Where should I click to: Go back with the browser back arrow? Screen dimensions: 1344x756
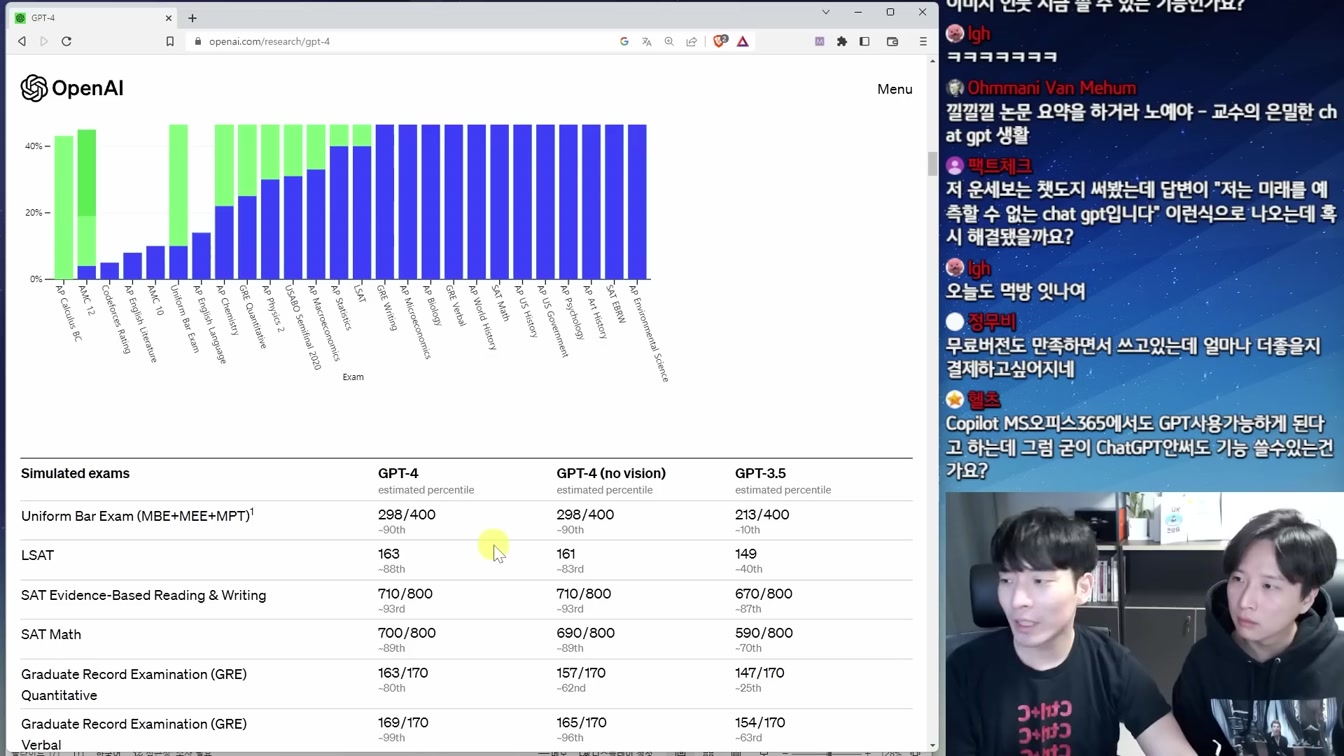click(x=22, y=42)
